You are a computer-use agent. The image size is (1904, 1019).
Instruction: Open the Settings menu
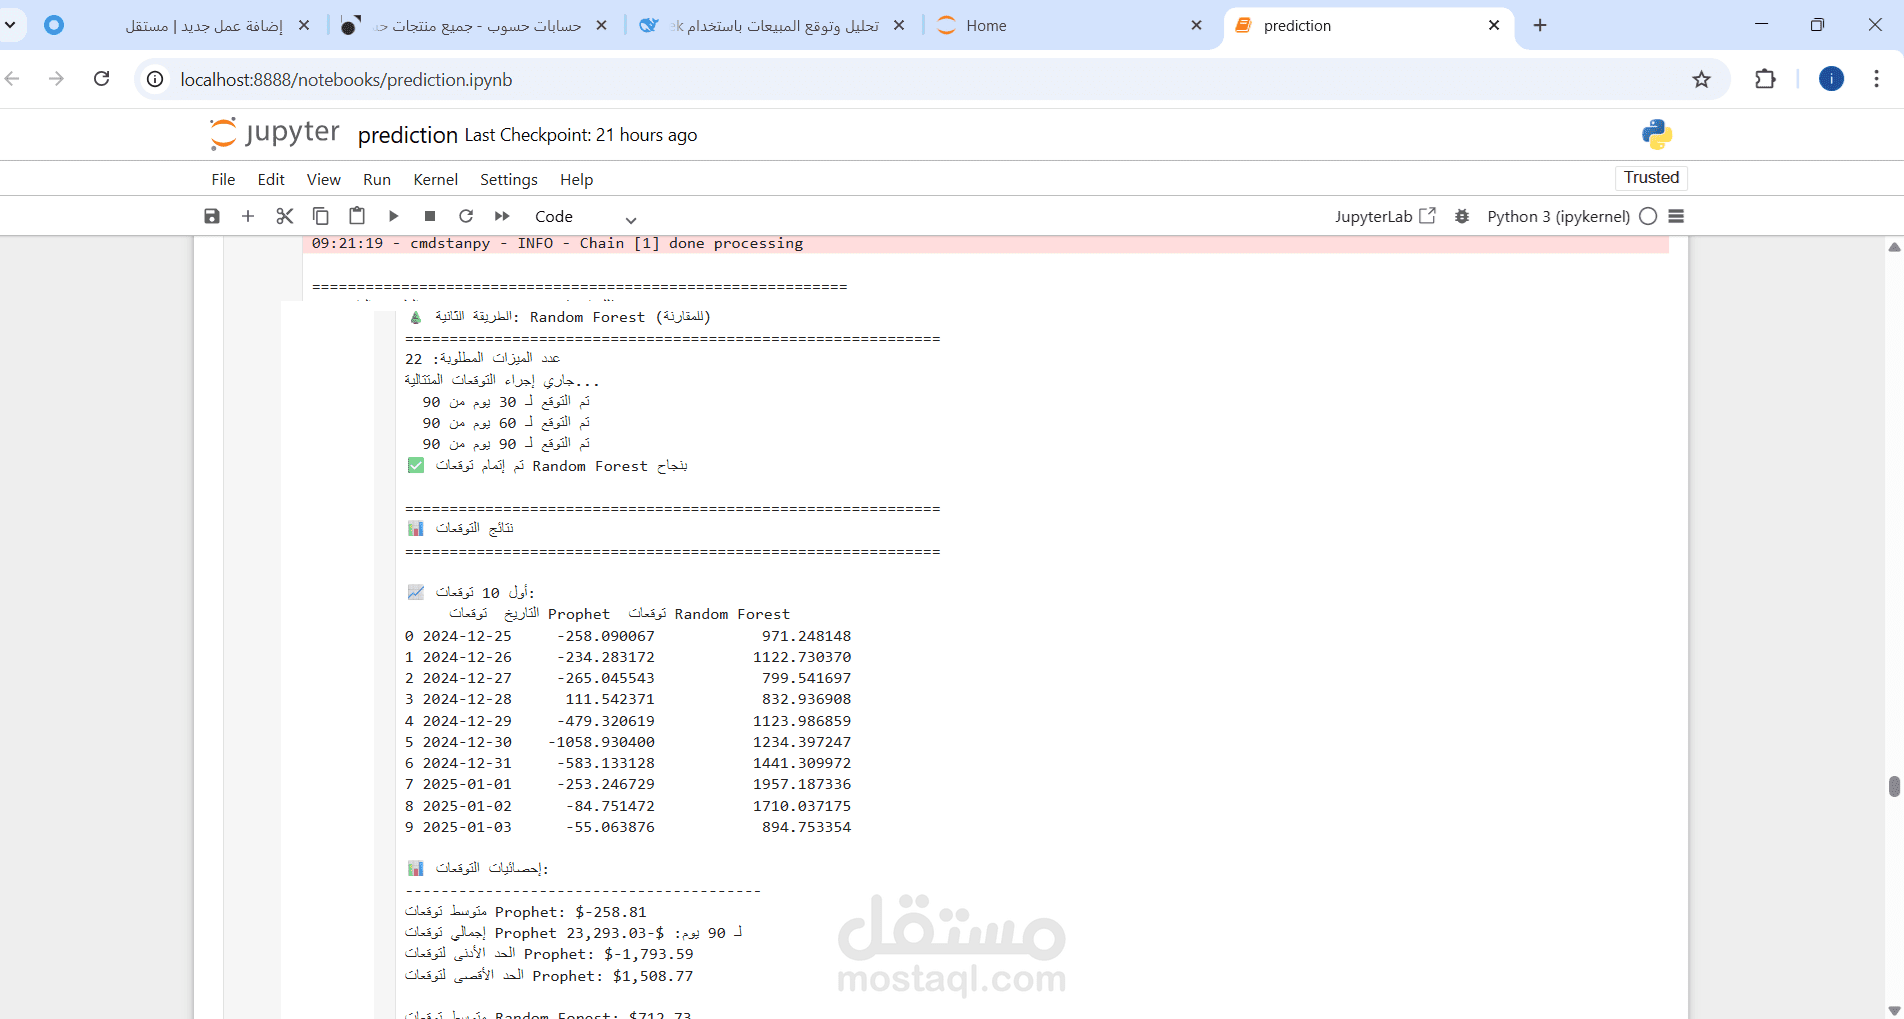(x=509, y=180)
